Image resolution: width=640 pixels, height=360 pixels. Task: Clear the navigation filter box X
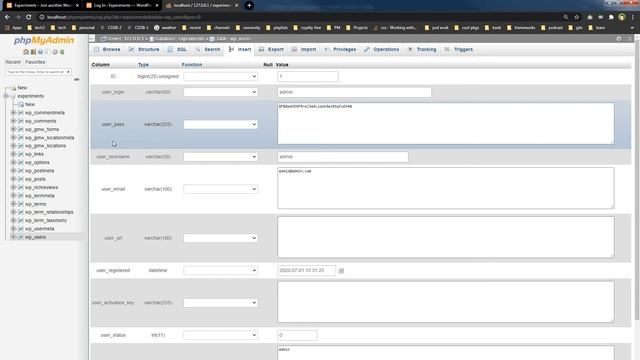point(68,72)
